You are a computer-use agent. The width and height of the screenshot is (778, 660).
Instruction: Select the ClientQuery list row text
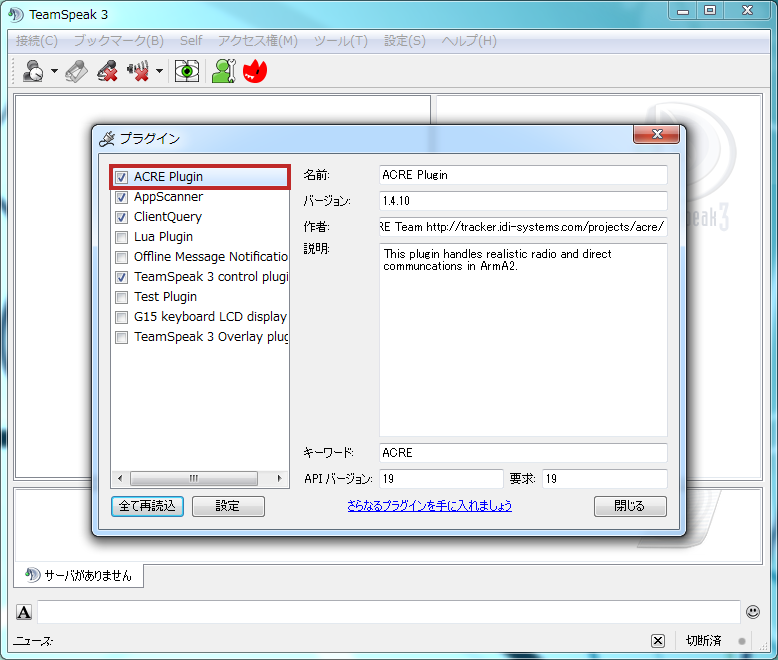(x=168, y=217)
